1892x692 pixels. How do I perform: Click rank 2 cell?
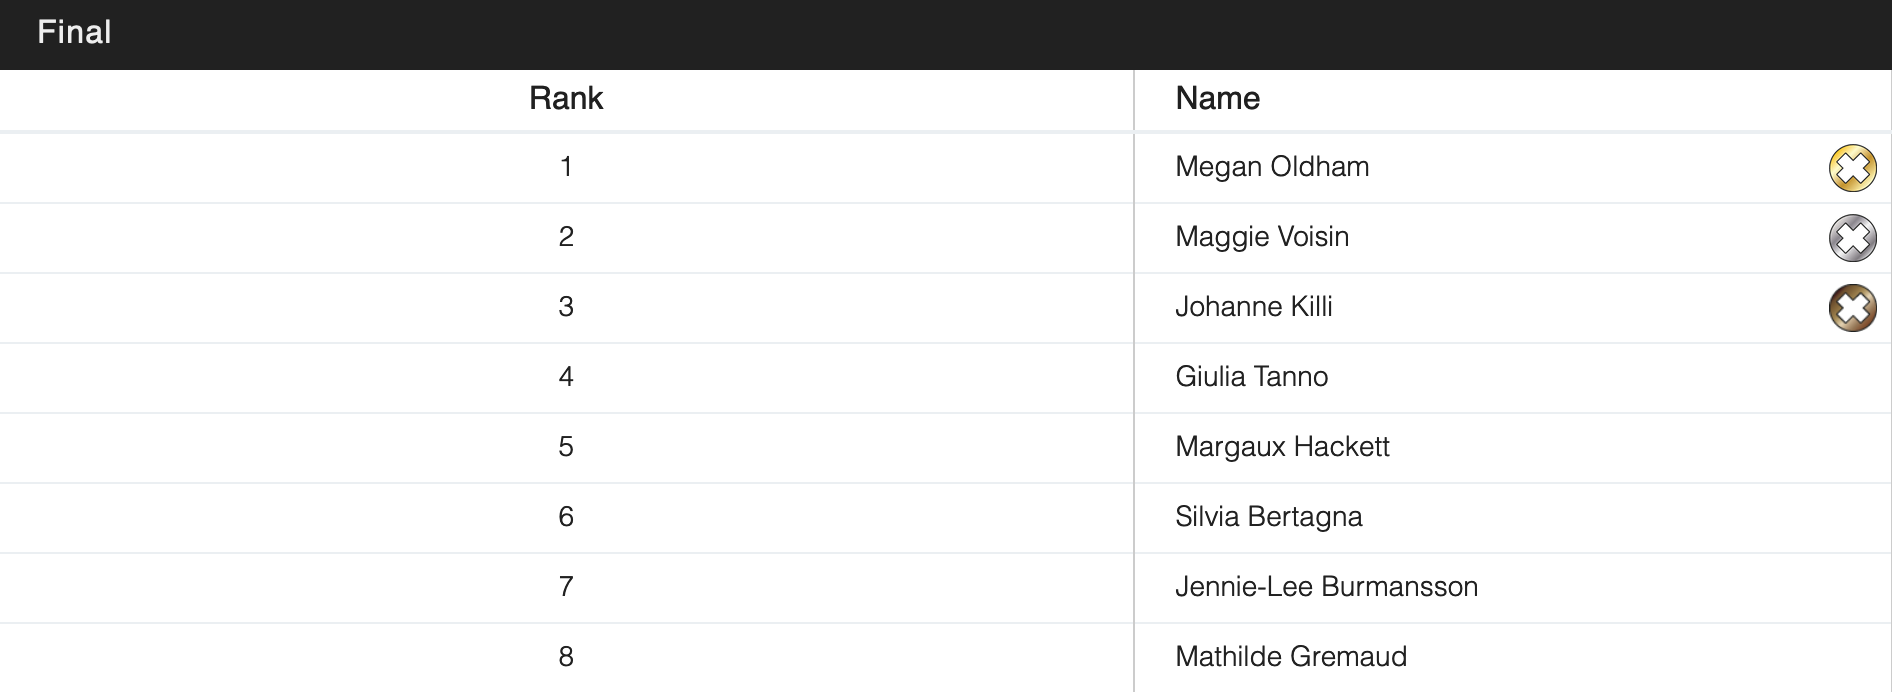point(566,237)
